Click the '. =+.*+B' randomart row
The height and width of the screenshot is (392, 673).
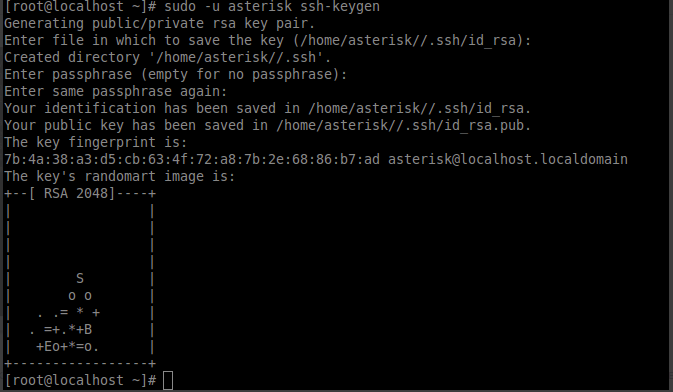point(61,330)
